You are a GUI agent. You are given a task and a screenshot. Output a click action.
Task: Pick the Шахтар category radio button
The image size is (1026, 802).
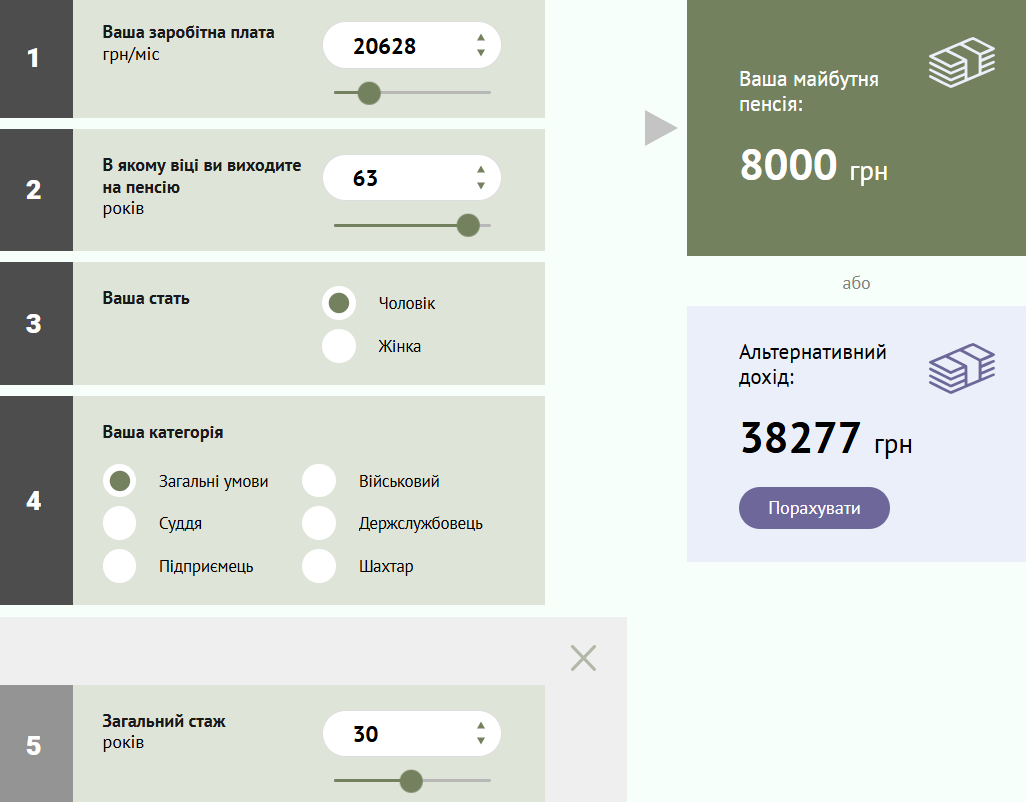pyautogui.click(x=319, y=566)
